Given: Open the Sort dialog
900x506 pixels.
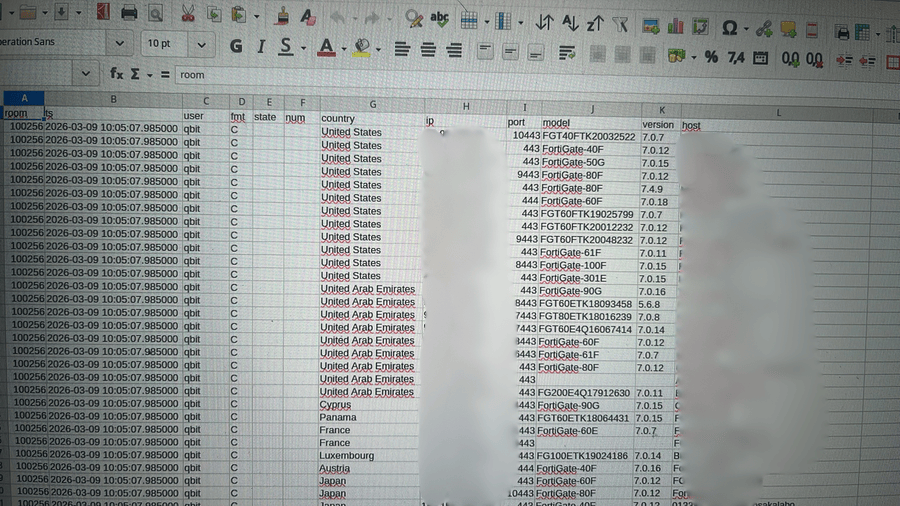Looking at the screenshot, I should tap(544, 23).
